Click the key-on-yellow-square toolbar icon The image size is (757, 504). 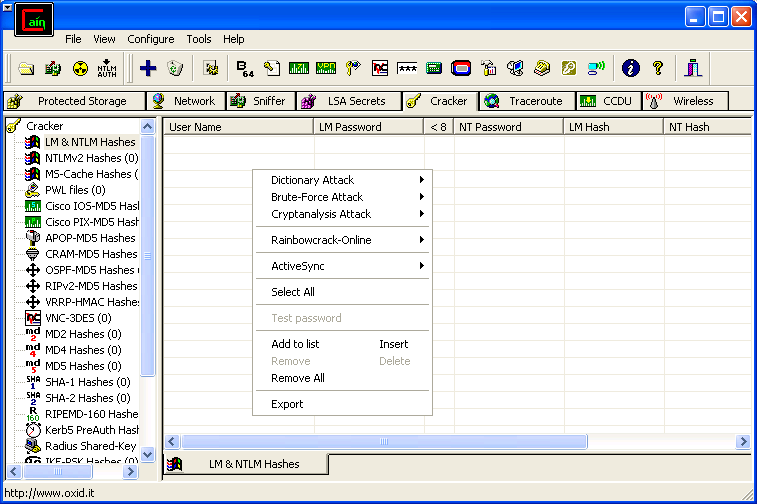(x=569, y=68)
